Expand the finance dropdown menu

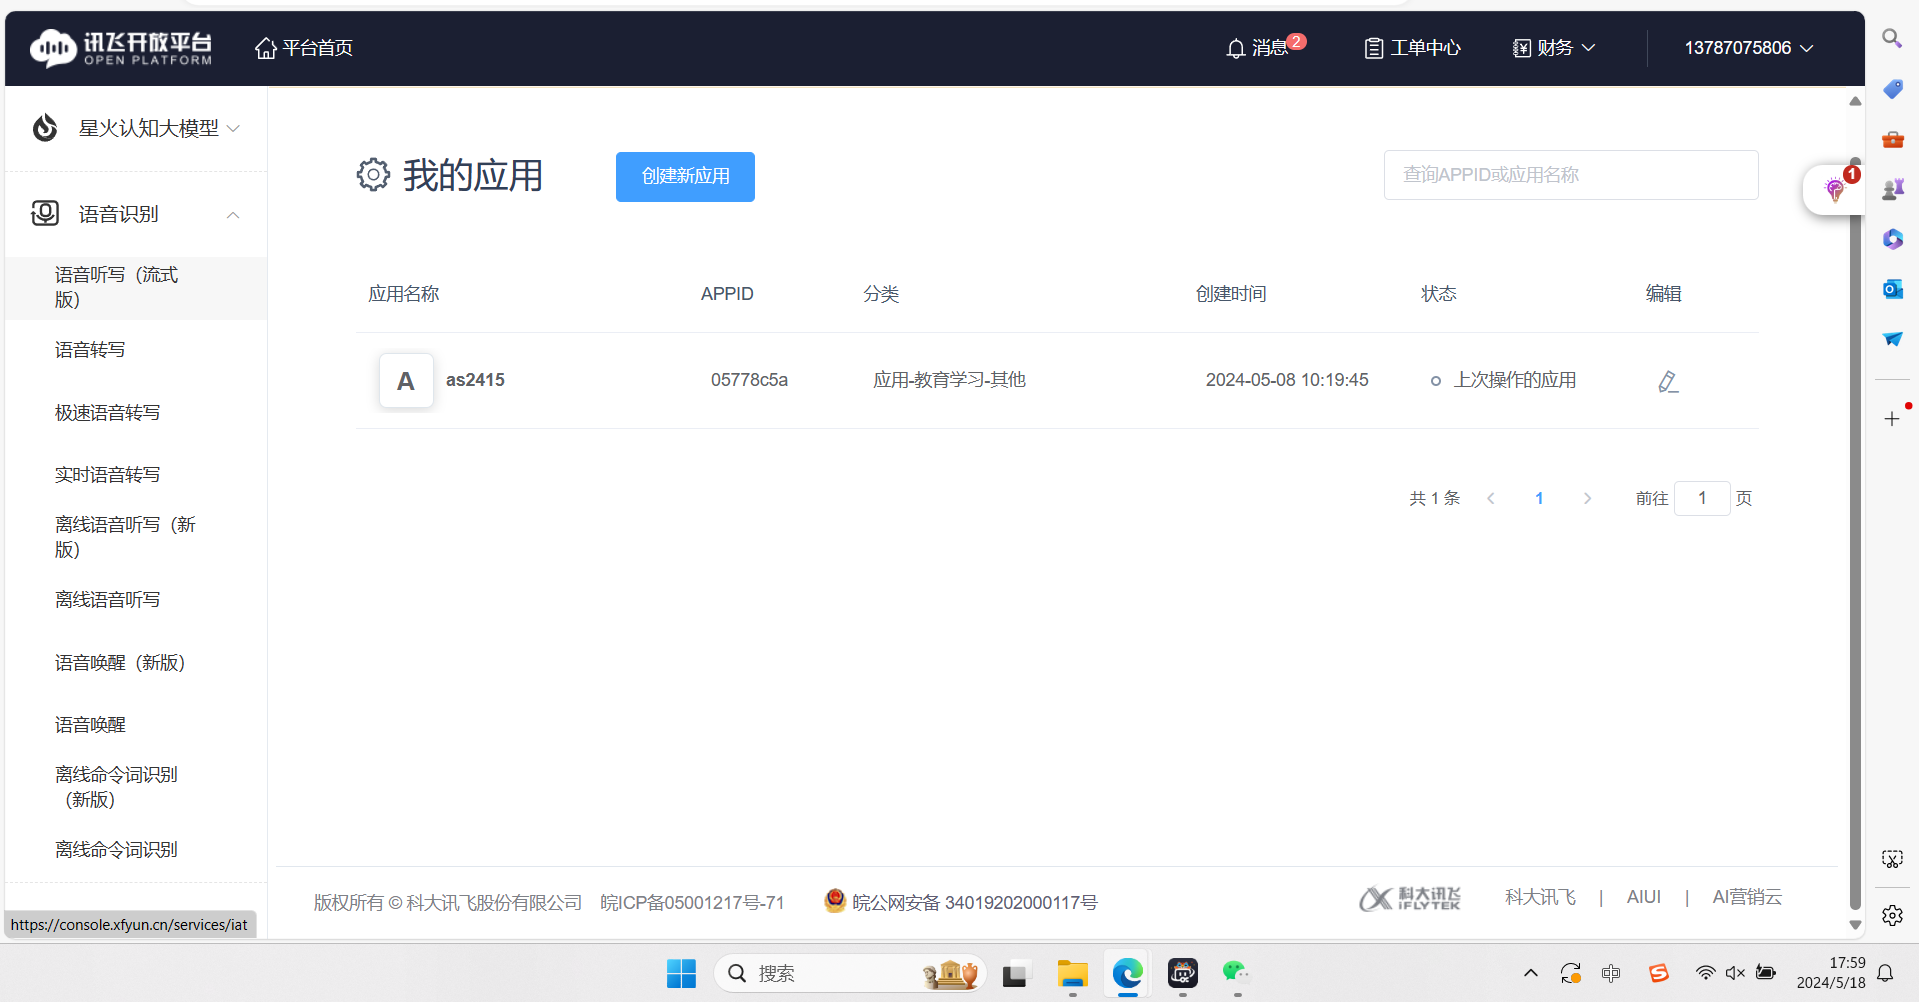pos(1554,48)
